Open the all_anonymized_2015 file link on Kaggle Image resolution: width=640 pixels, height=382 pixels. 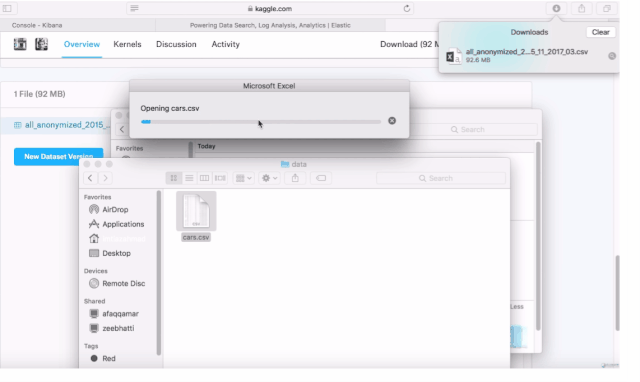click(67, 125)
